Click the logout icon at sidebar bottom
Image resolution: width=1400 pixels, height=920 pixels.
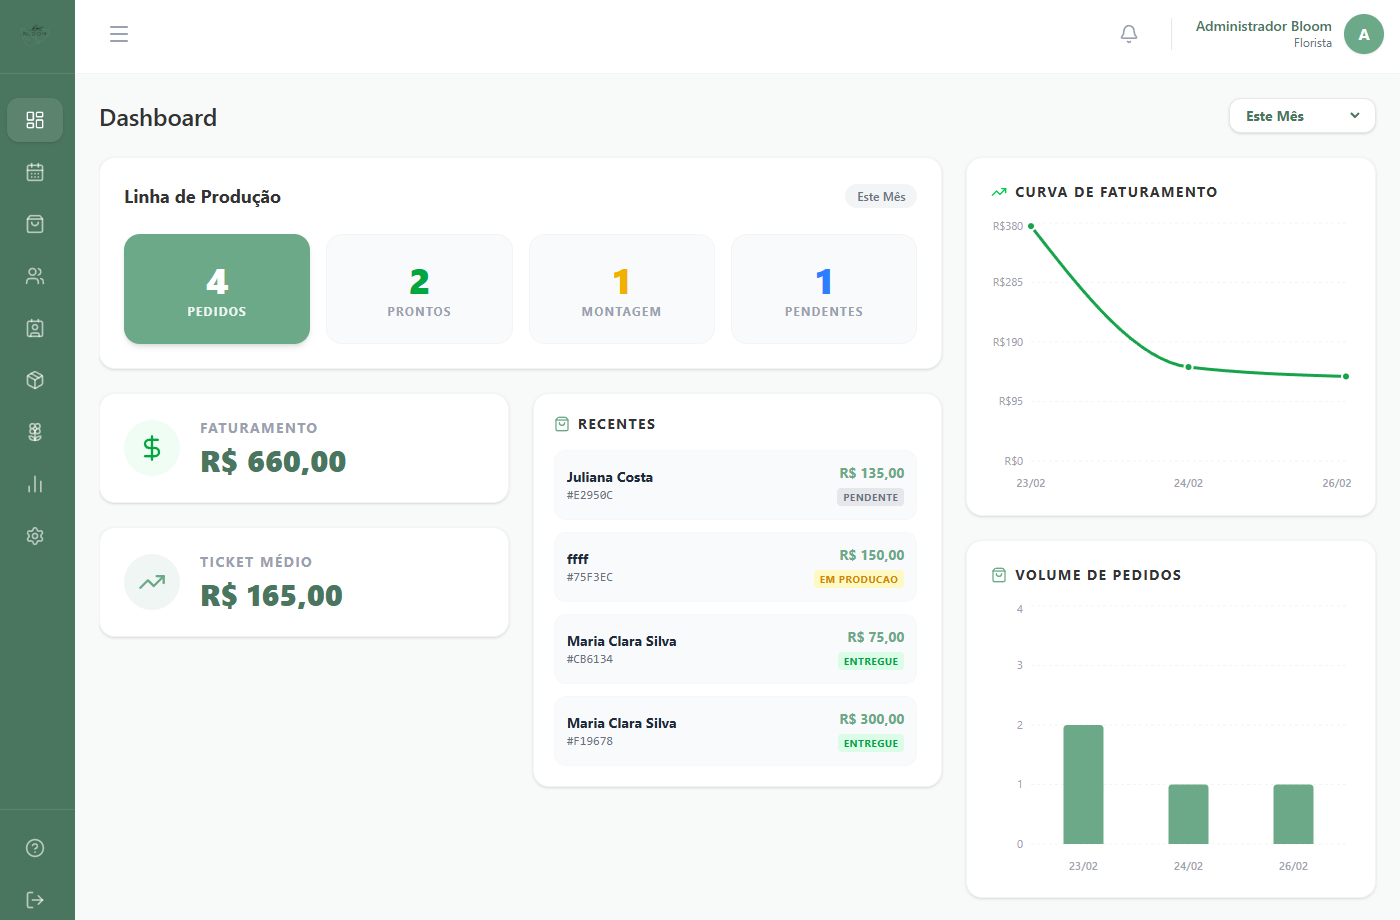tap(35, 900)
